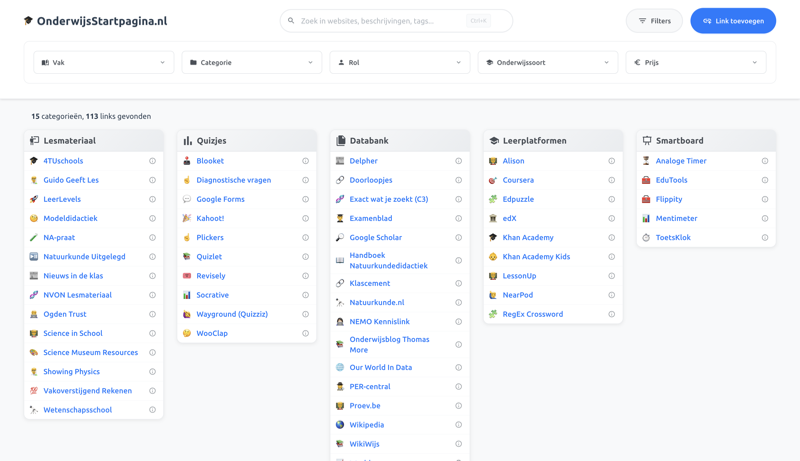800x461 pixels.
Task: Click the Link toevoegen button
Action: click(733, 21)
